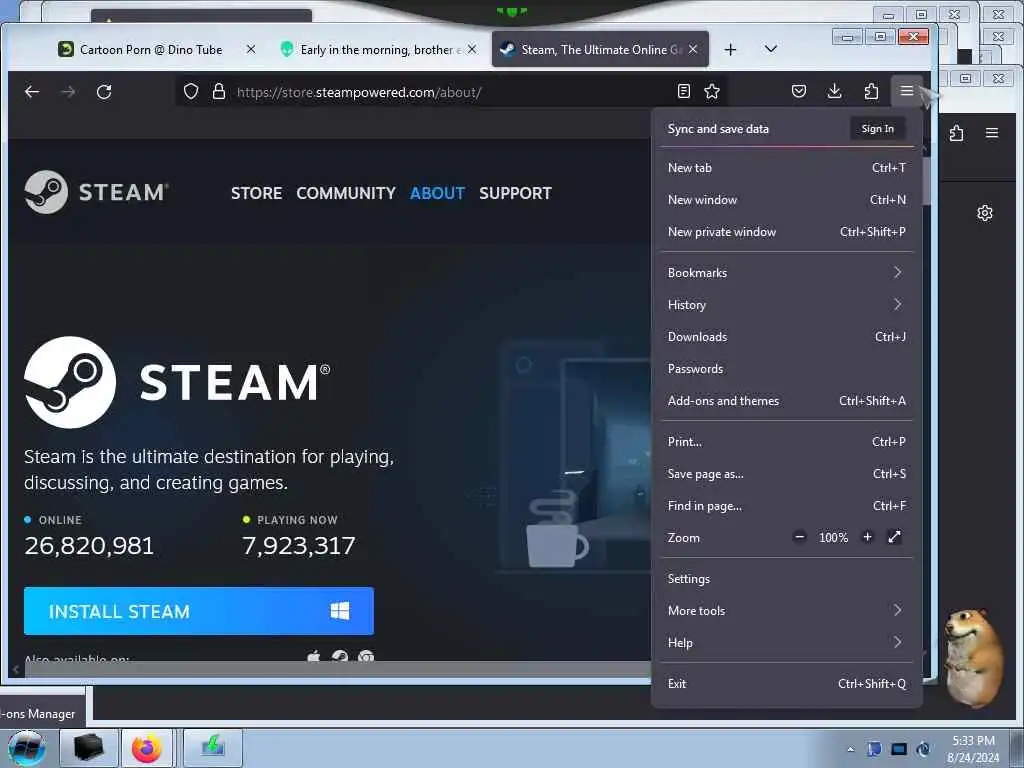
Task: Click the network tray icon
Action: pos(899,749)
